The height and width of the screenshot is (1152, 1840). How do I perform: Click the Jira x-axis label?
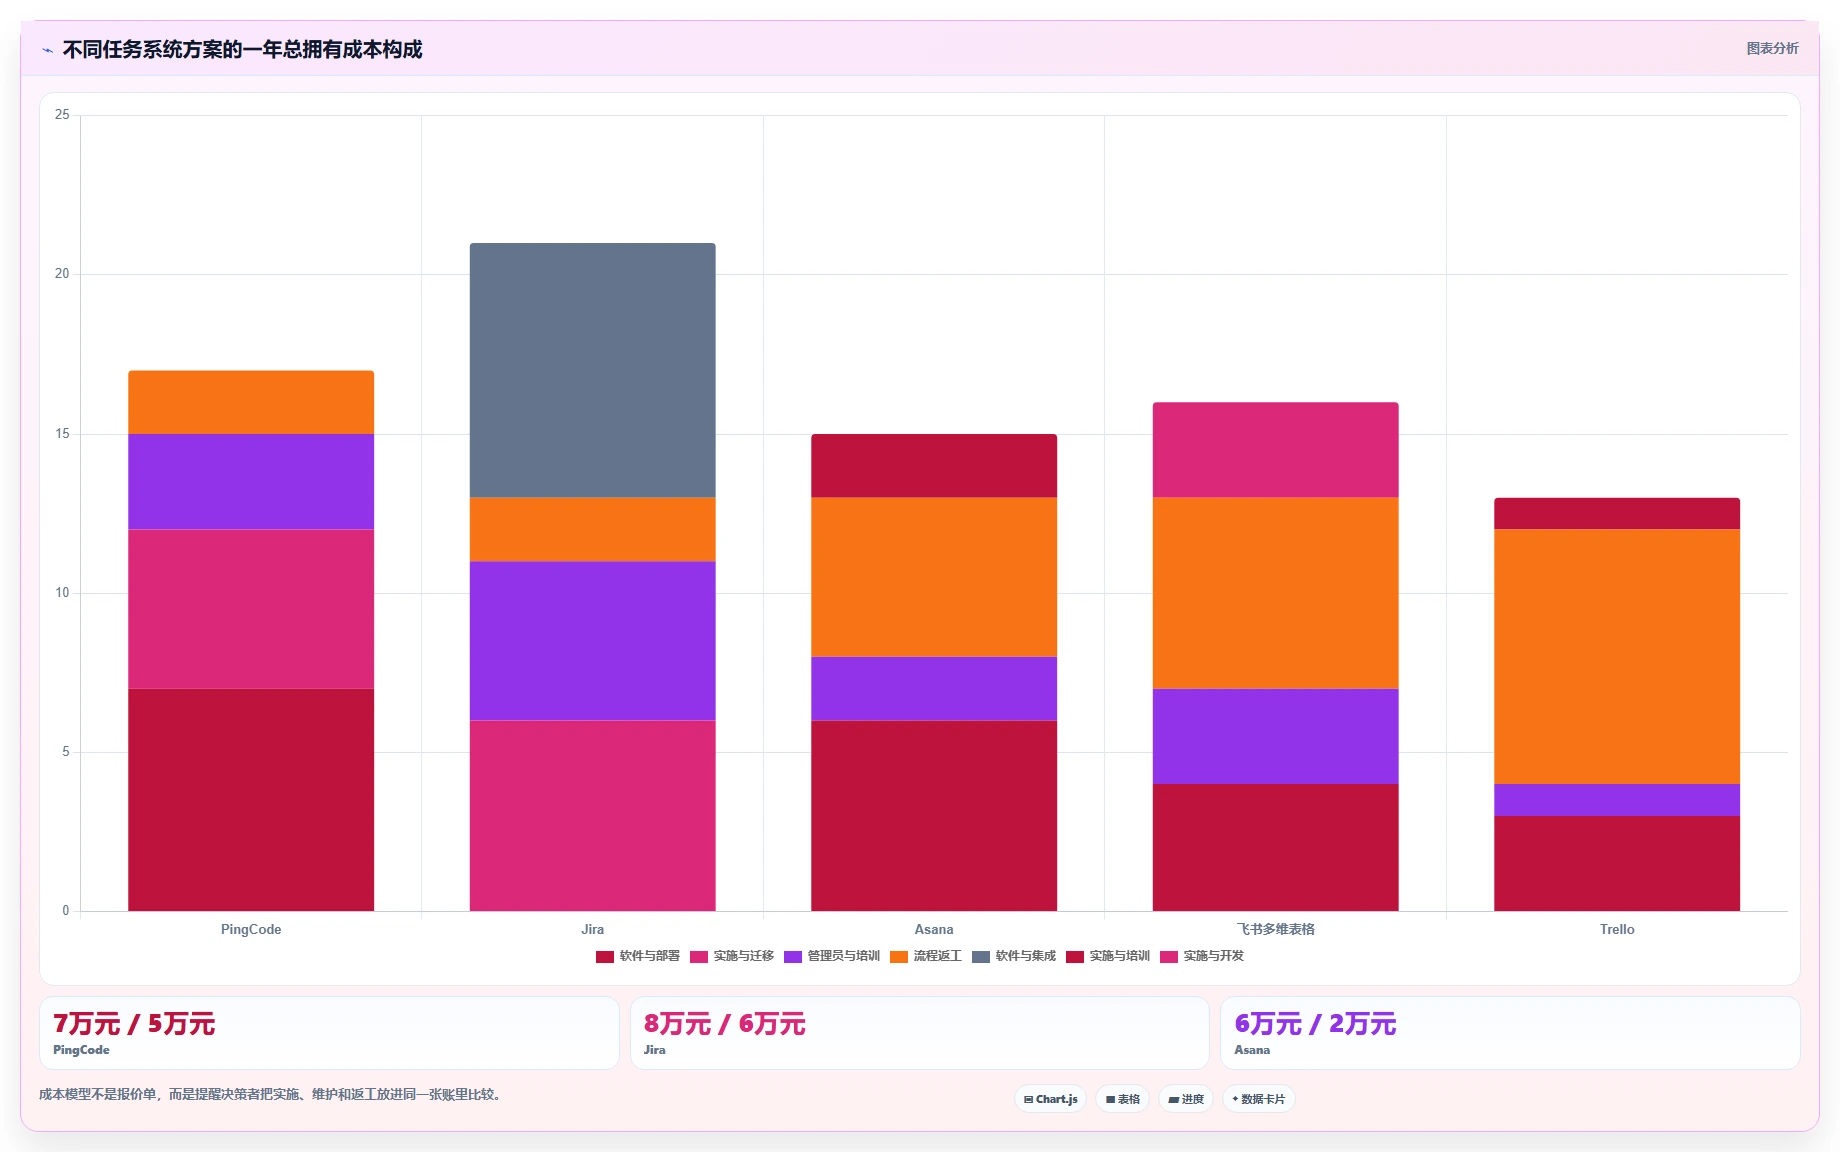[x=593, y=929]
